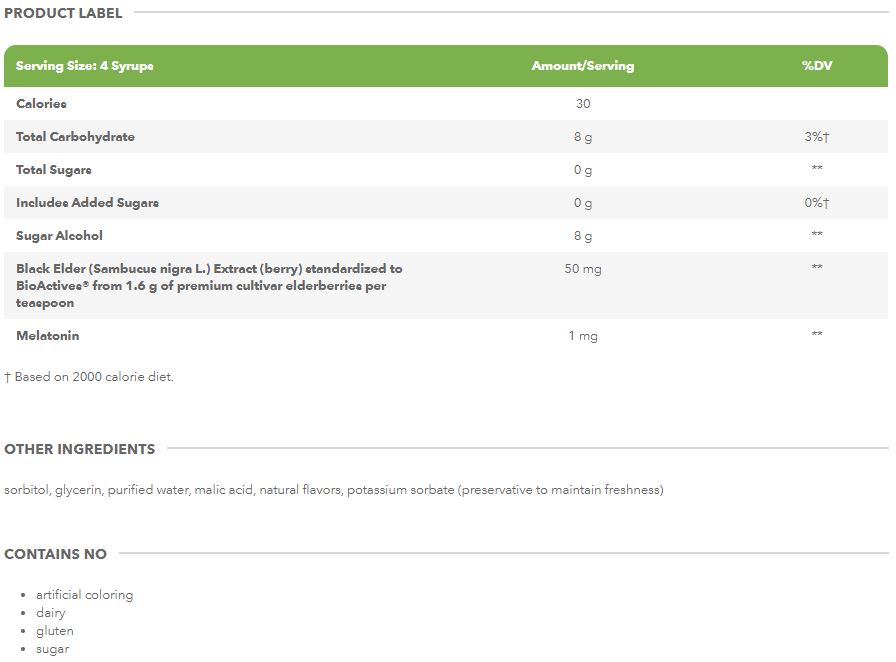Select the Sugar Alcohol row label
Viewport: 896px width, 662px height.
pyautogui.click(x=59, y=236)
